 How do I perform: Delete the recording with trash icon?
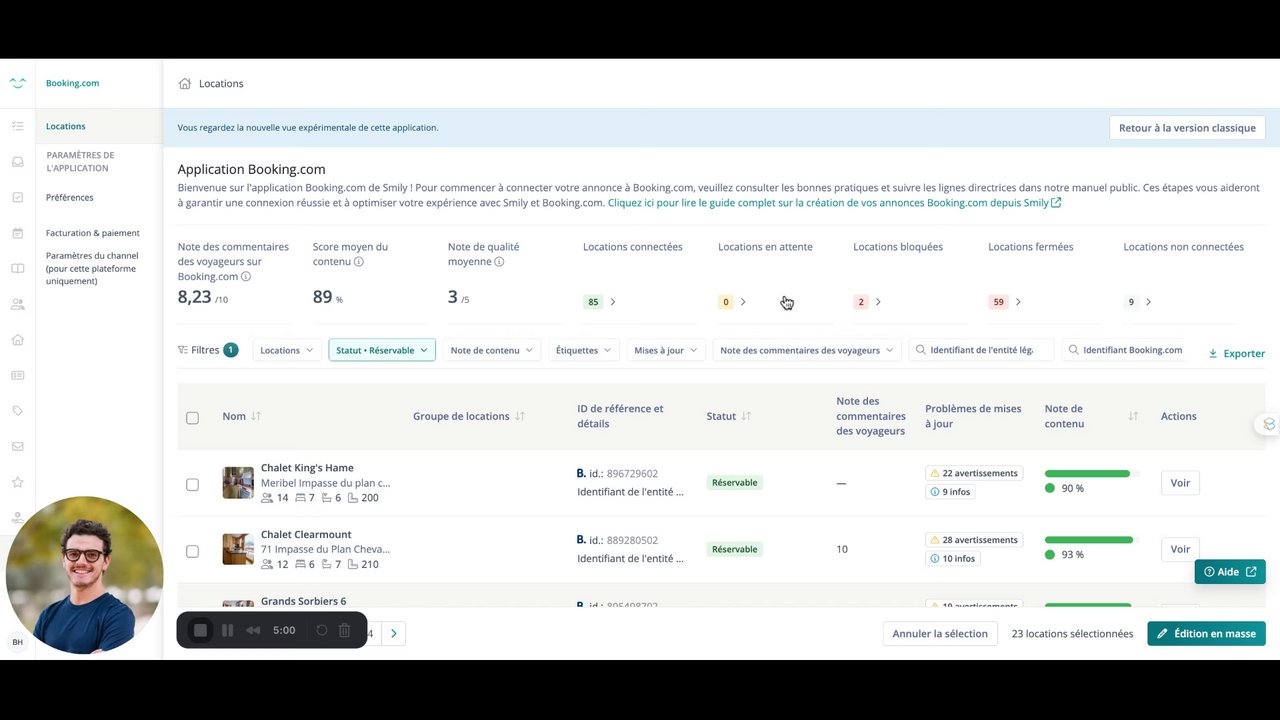tap(344, 630)
